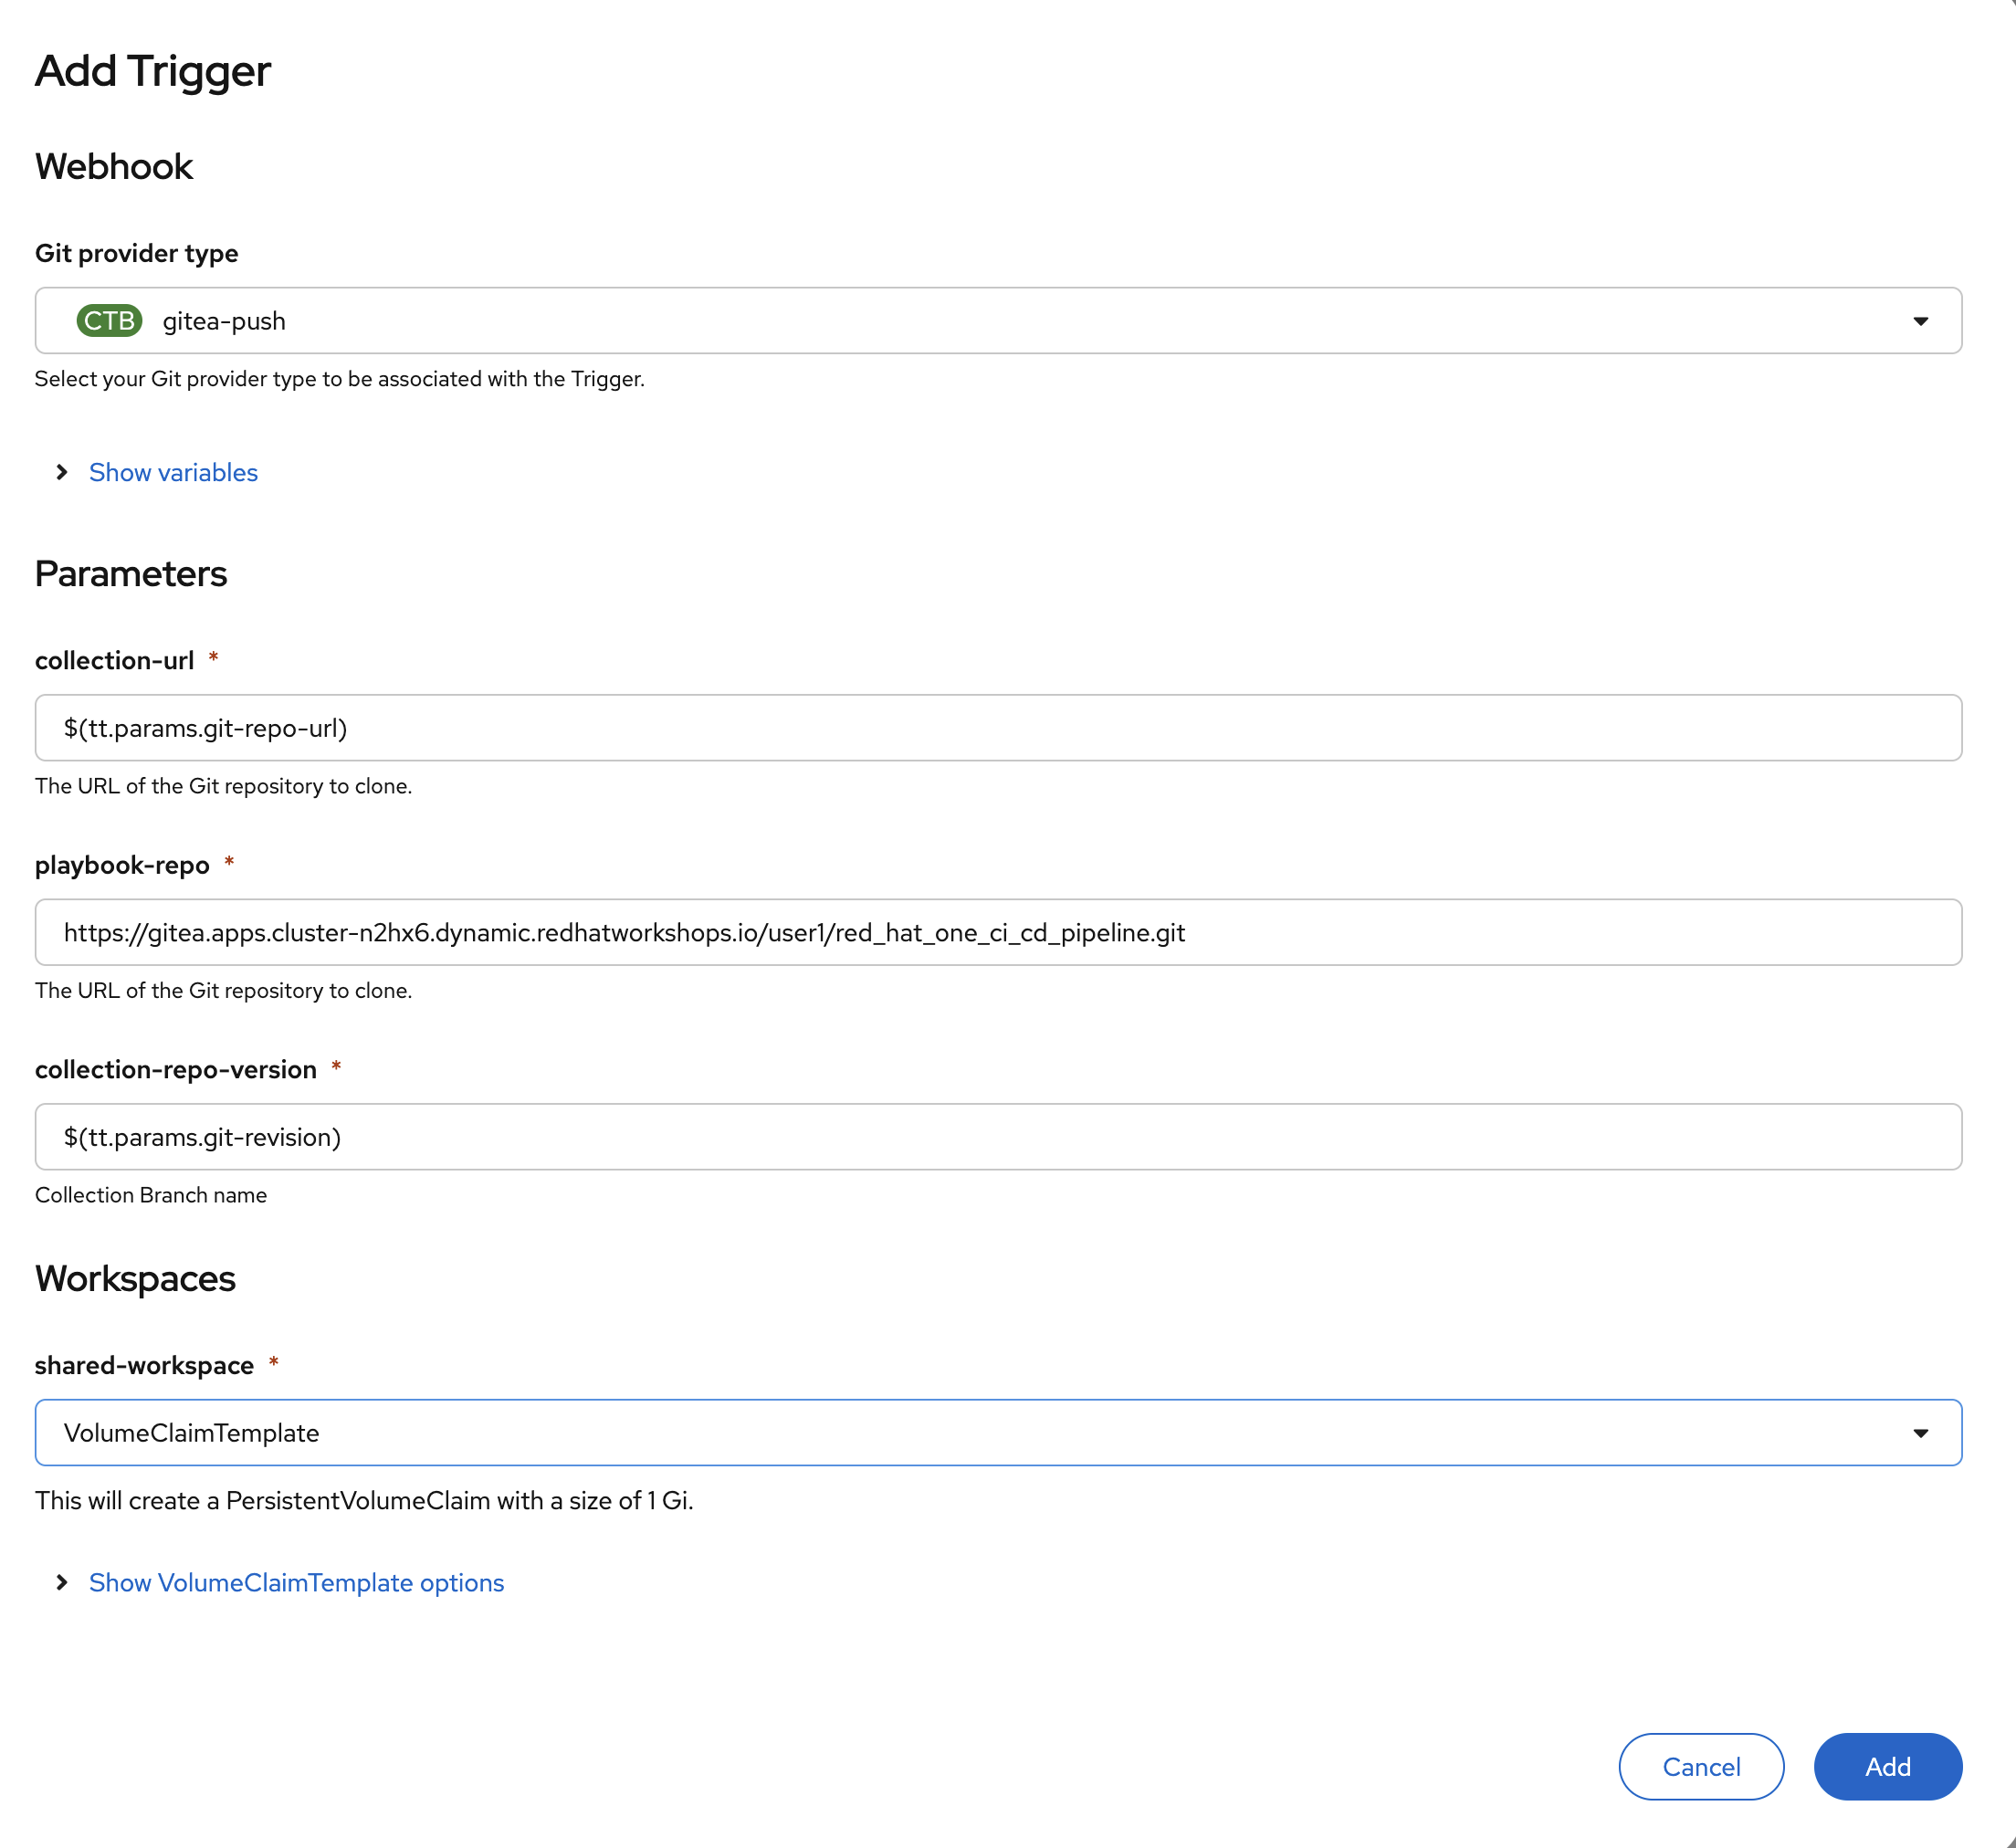Click the caret inside the Git provider selector
The width and height of the screenshot is (2016, 1848).
pyautogui.click(x=1922, y=321)
